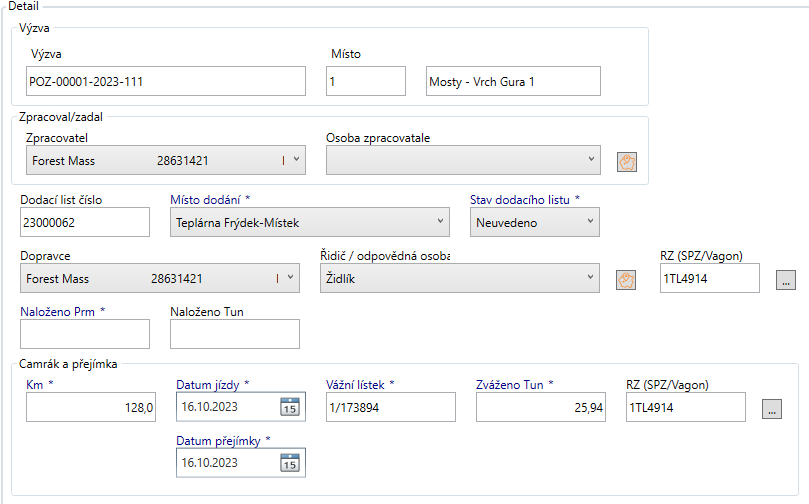Click the Mosty - Vrch Gura 1 field
Screen dimensions: 809x504
tap(512, 82)
